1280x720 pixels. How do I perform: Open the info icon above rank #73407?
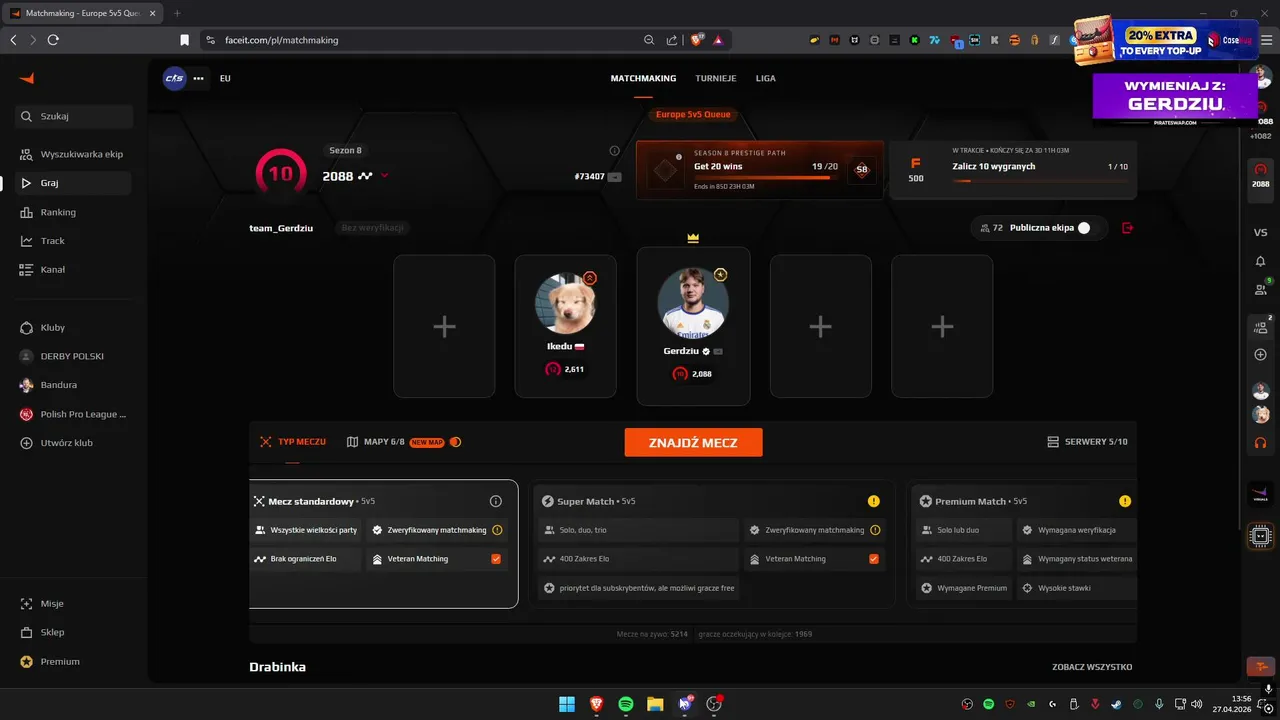(615, 151)
